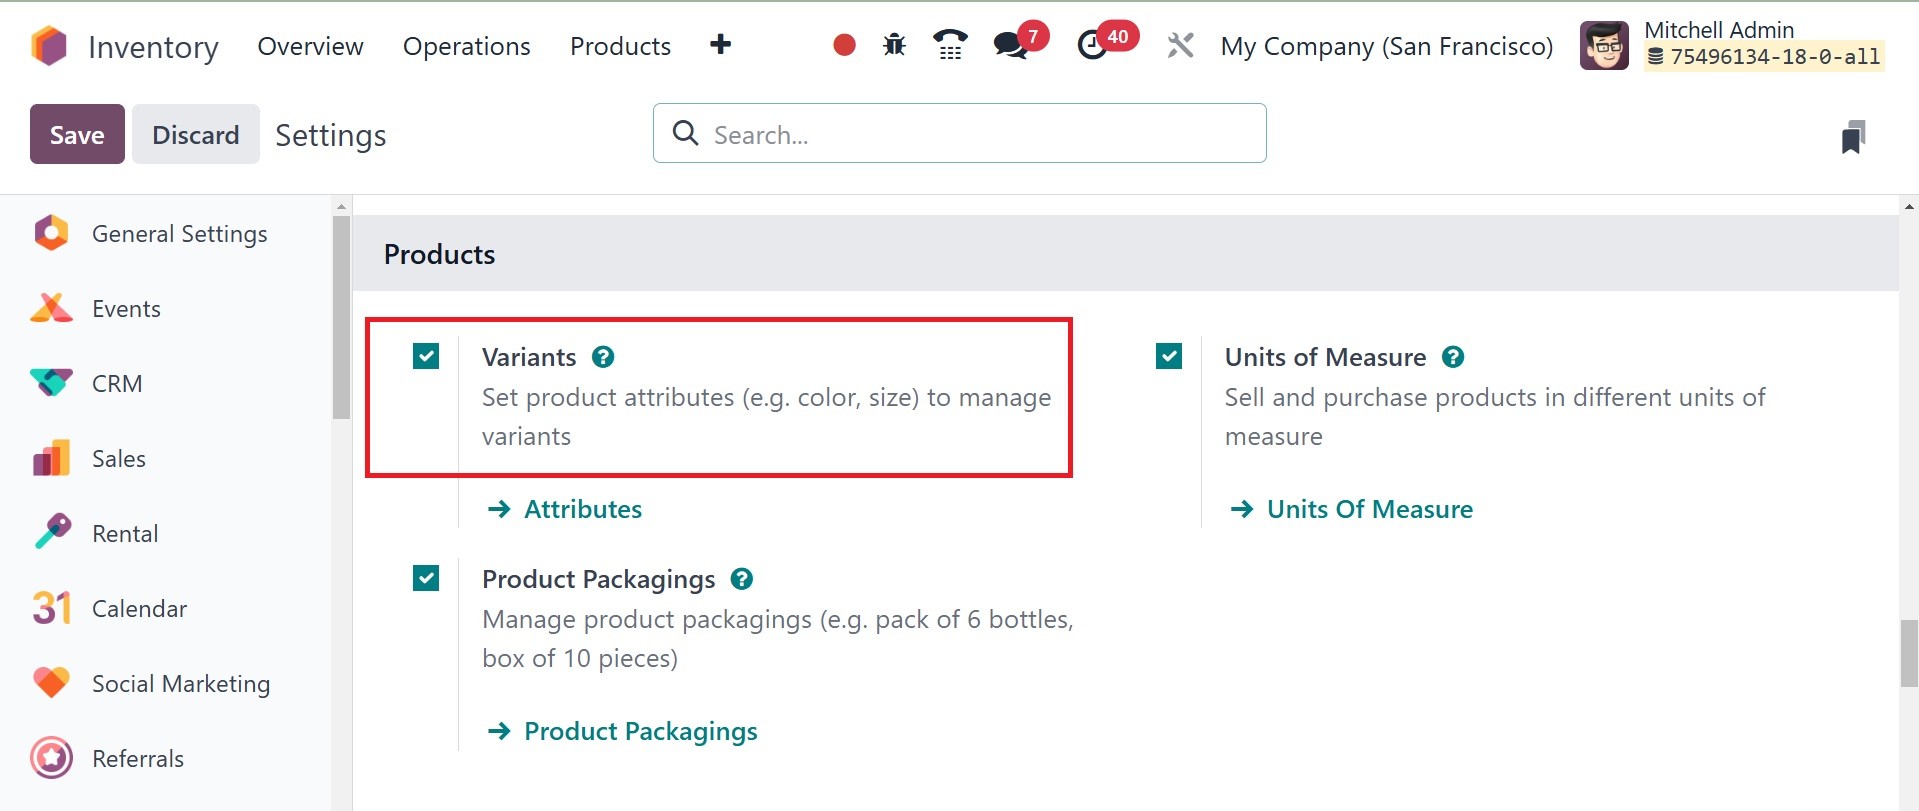The width and height of the screenshot is (1919, 811).
Task: Uncheck the Variants checkbox
Action: pyautogui.click(x=426, y=356)
